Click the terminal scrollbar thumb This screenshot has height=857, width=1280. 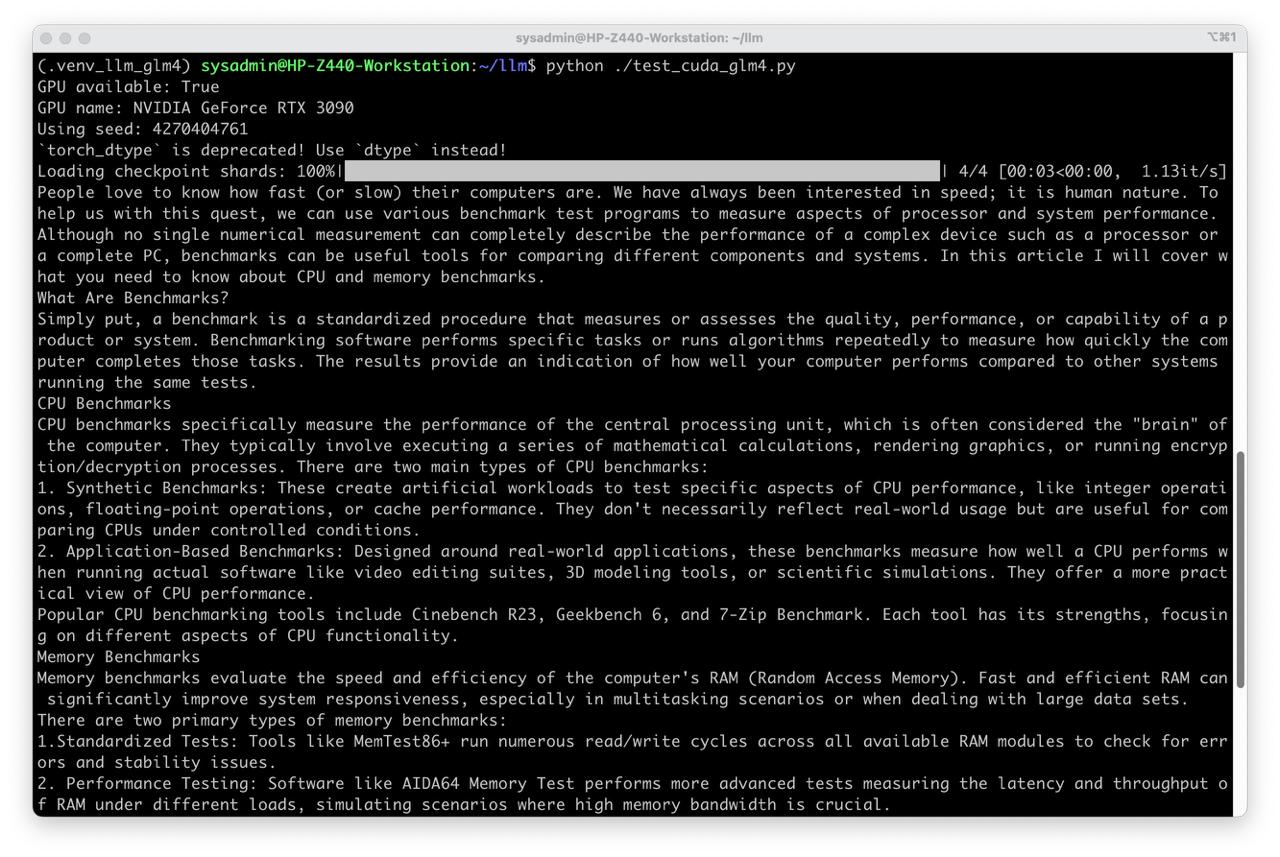[1240, 568]
